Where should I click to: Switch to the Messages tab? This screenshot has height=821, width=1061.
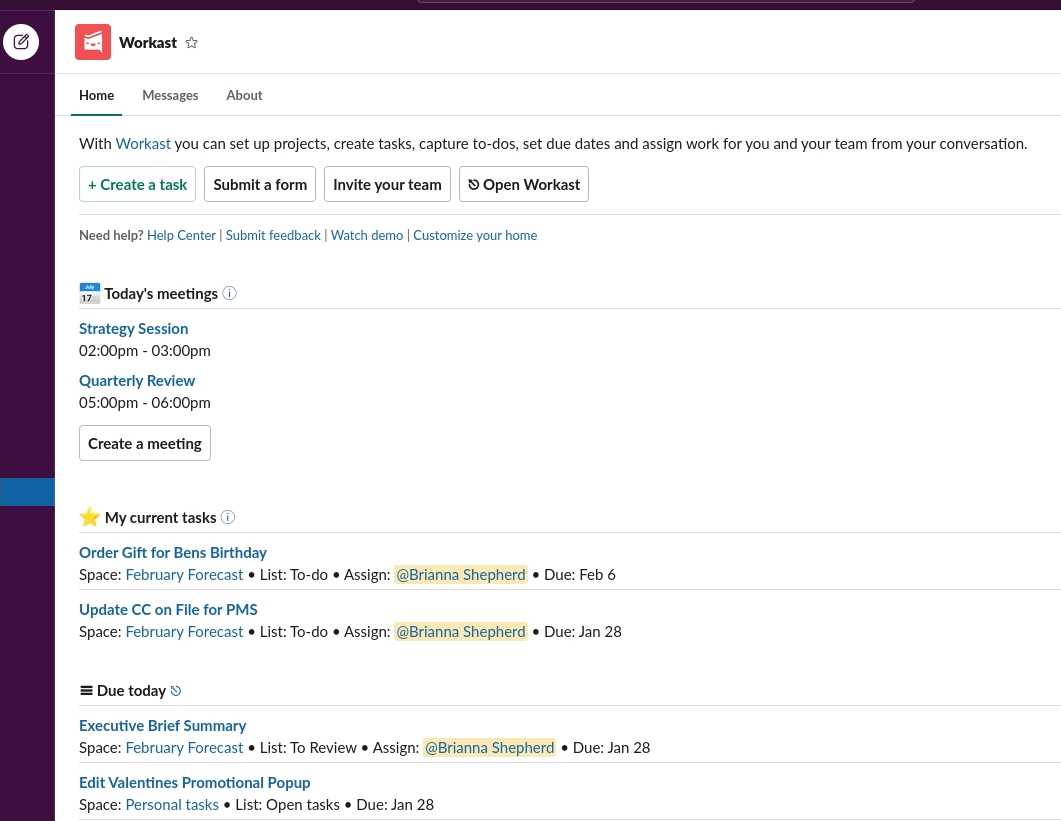tap(170, 95)
